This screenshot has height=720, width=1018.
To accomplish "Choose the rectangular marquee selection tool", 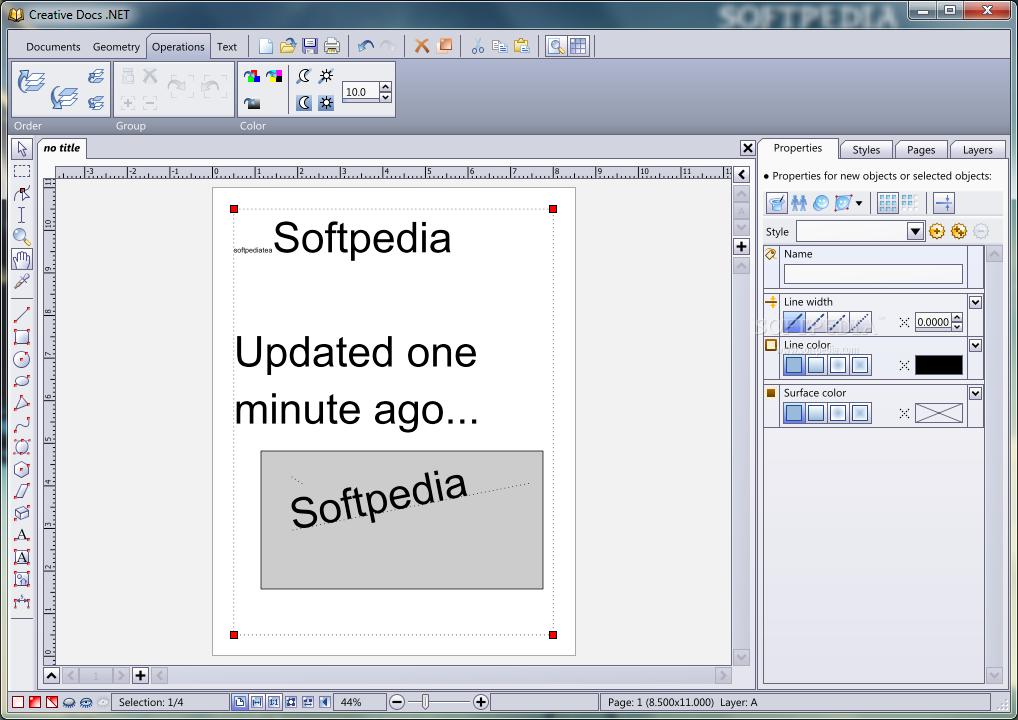I will click(x=21, y=171).
